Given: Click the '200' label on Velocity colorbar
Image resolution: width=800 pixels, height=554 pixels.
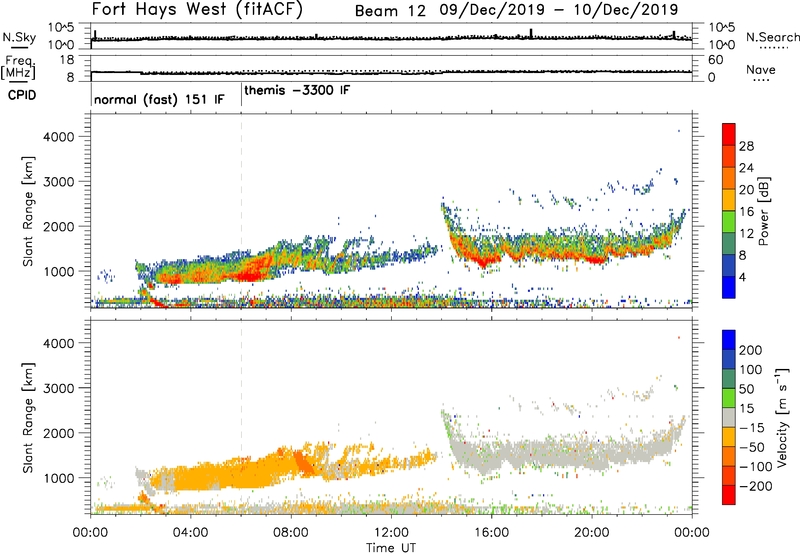Looking at the screenshot, I should [x=750, y=350].
